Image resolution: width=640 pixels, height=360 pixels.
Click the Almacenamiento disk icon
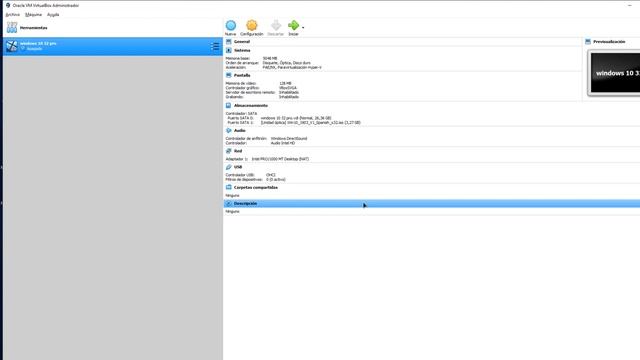pyautogui.click(x=229, y=105)
